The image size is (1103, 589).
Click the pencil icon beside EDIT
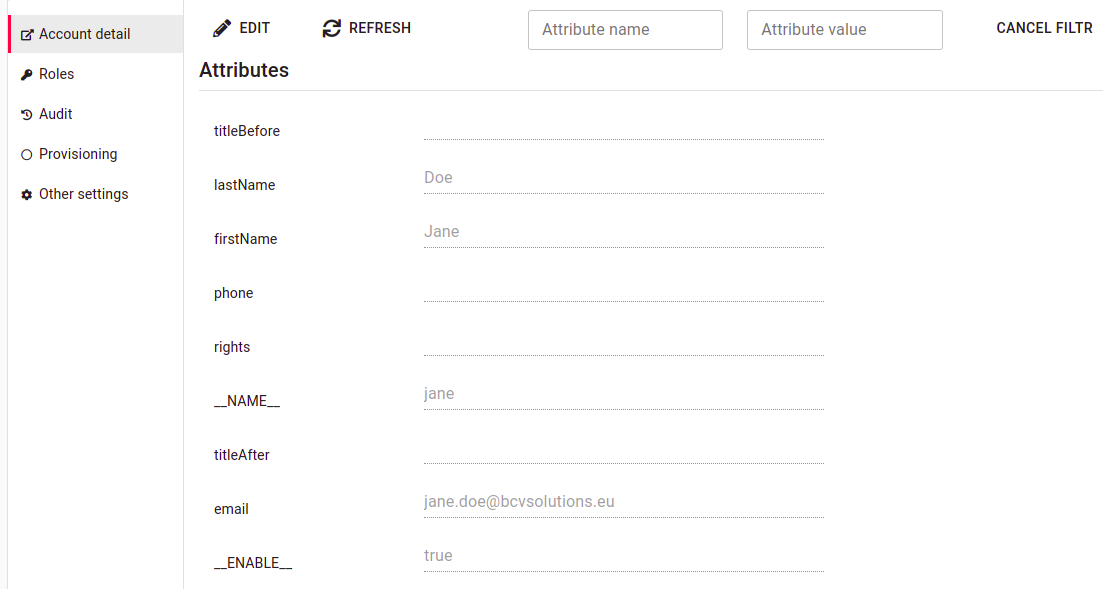[222, 28]
